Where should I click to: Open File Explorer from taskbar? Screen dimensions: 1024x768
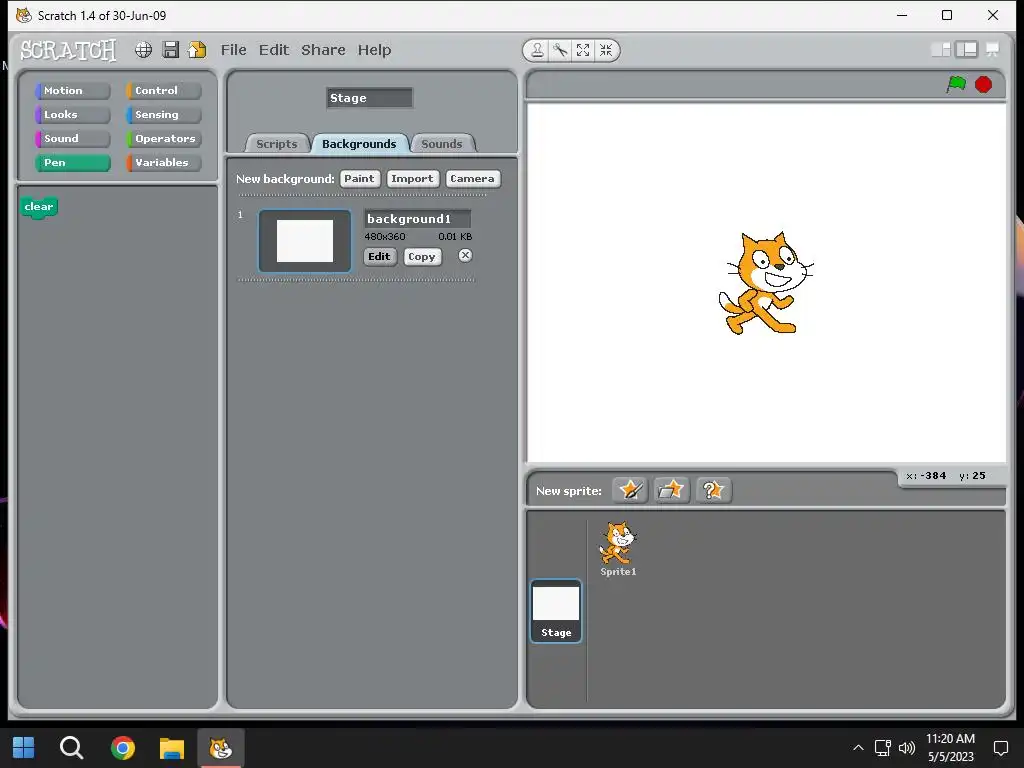[172, 747]
